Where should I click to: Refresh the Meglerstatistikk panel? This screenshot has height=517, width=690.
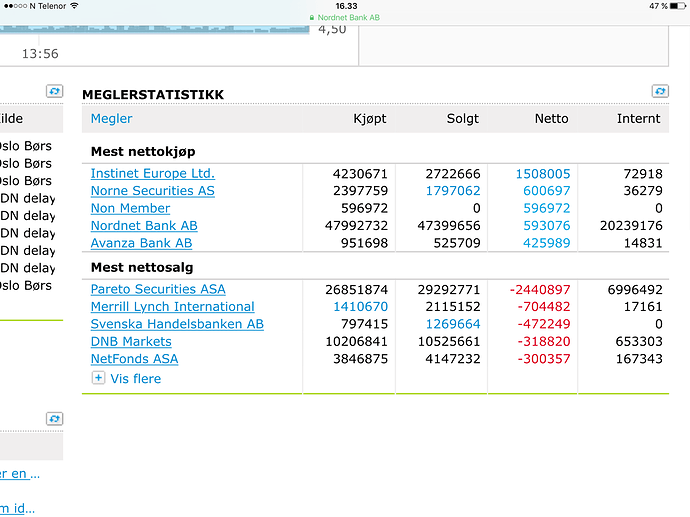(x=660, y=91)
